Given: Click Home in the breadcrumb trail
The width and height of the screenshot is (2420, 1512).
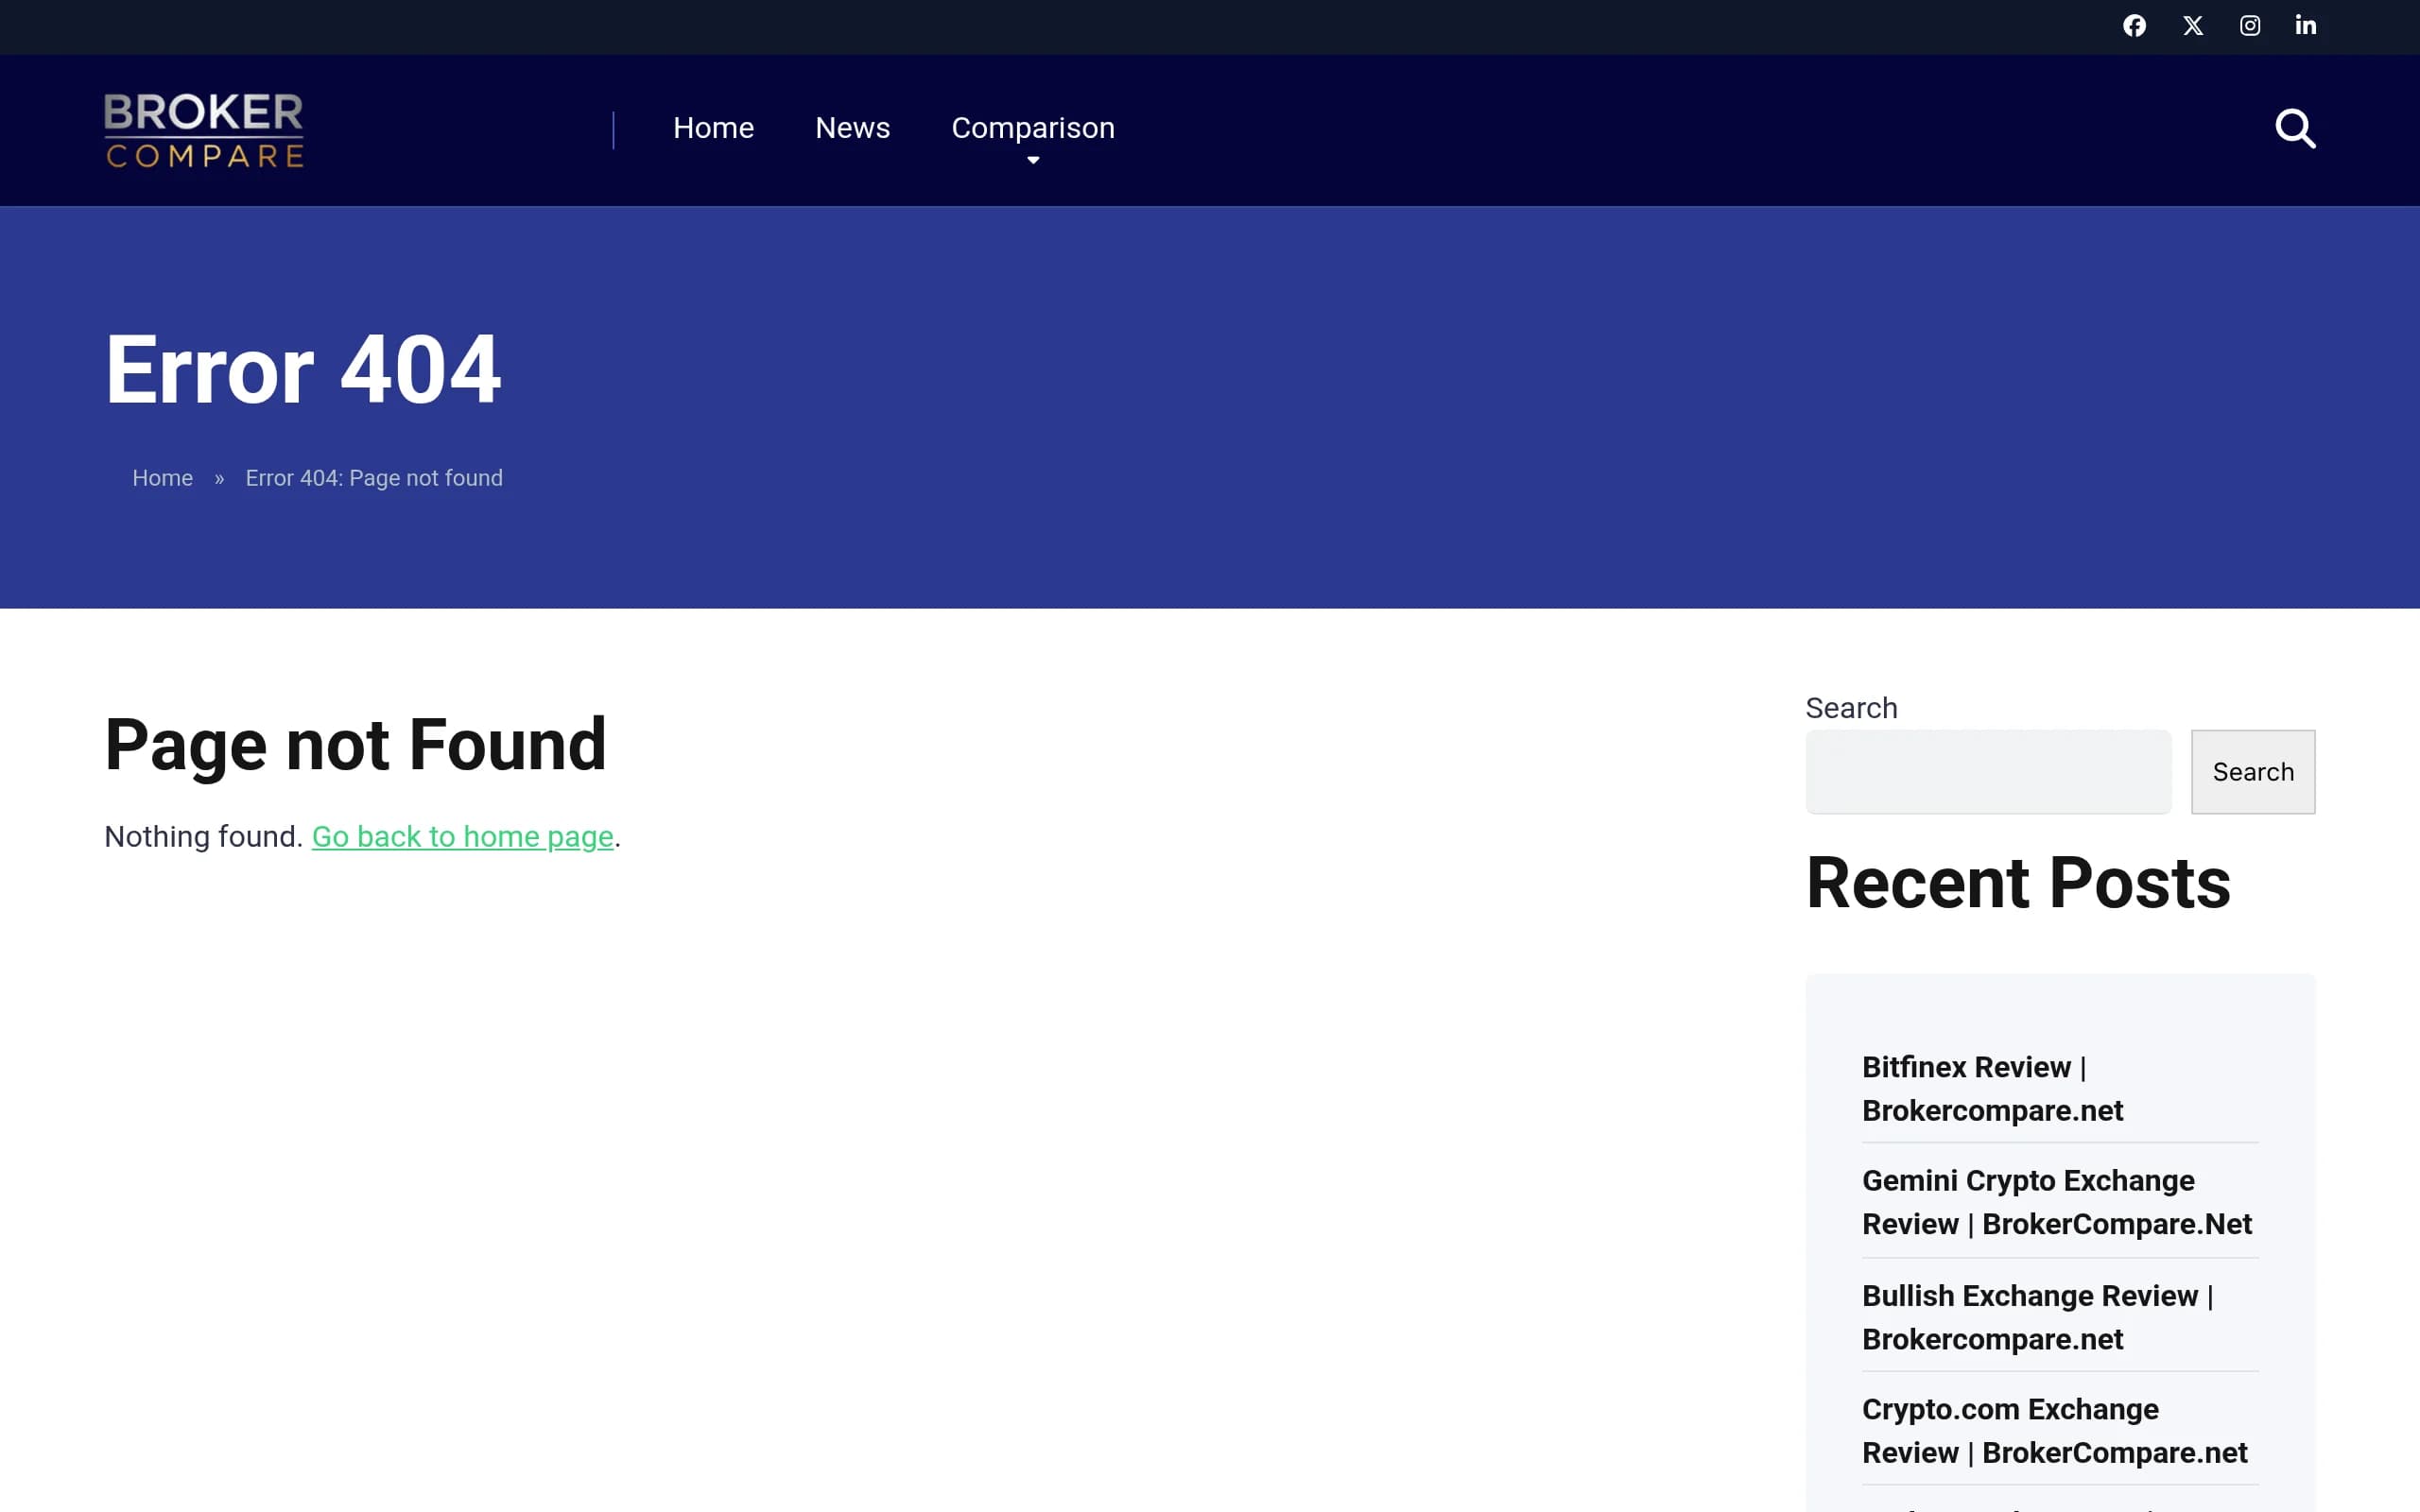Looking at the screenshot, I should (163, 478).
